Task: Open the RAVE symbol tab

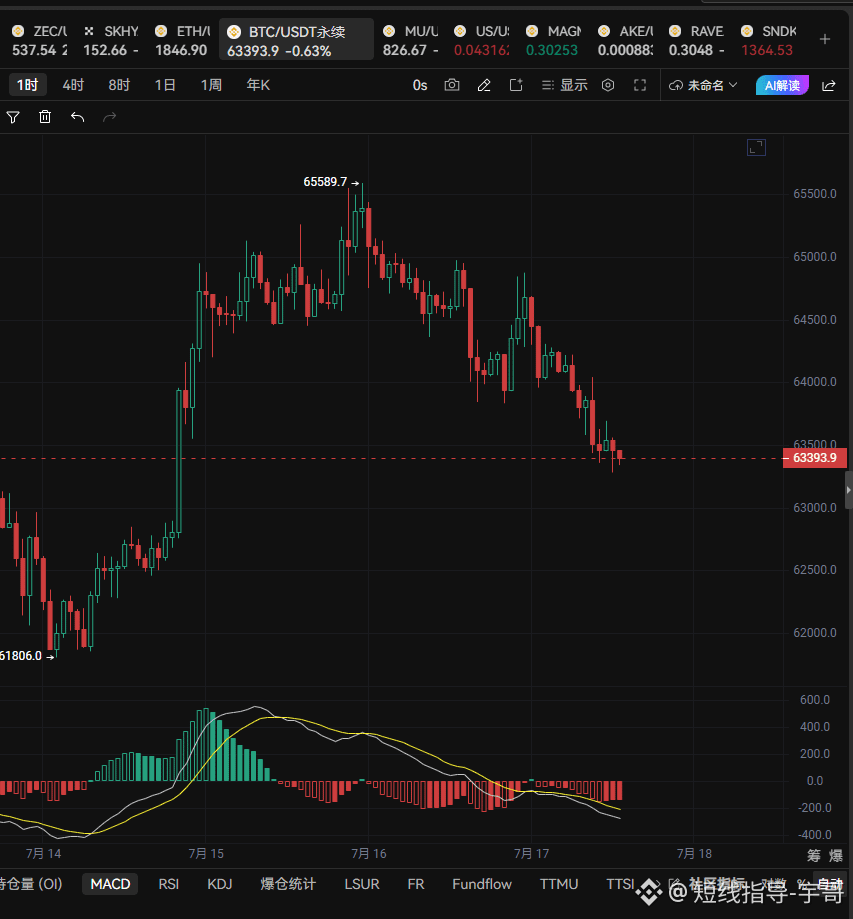Action: (x=696, y=40)
